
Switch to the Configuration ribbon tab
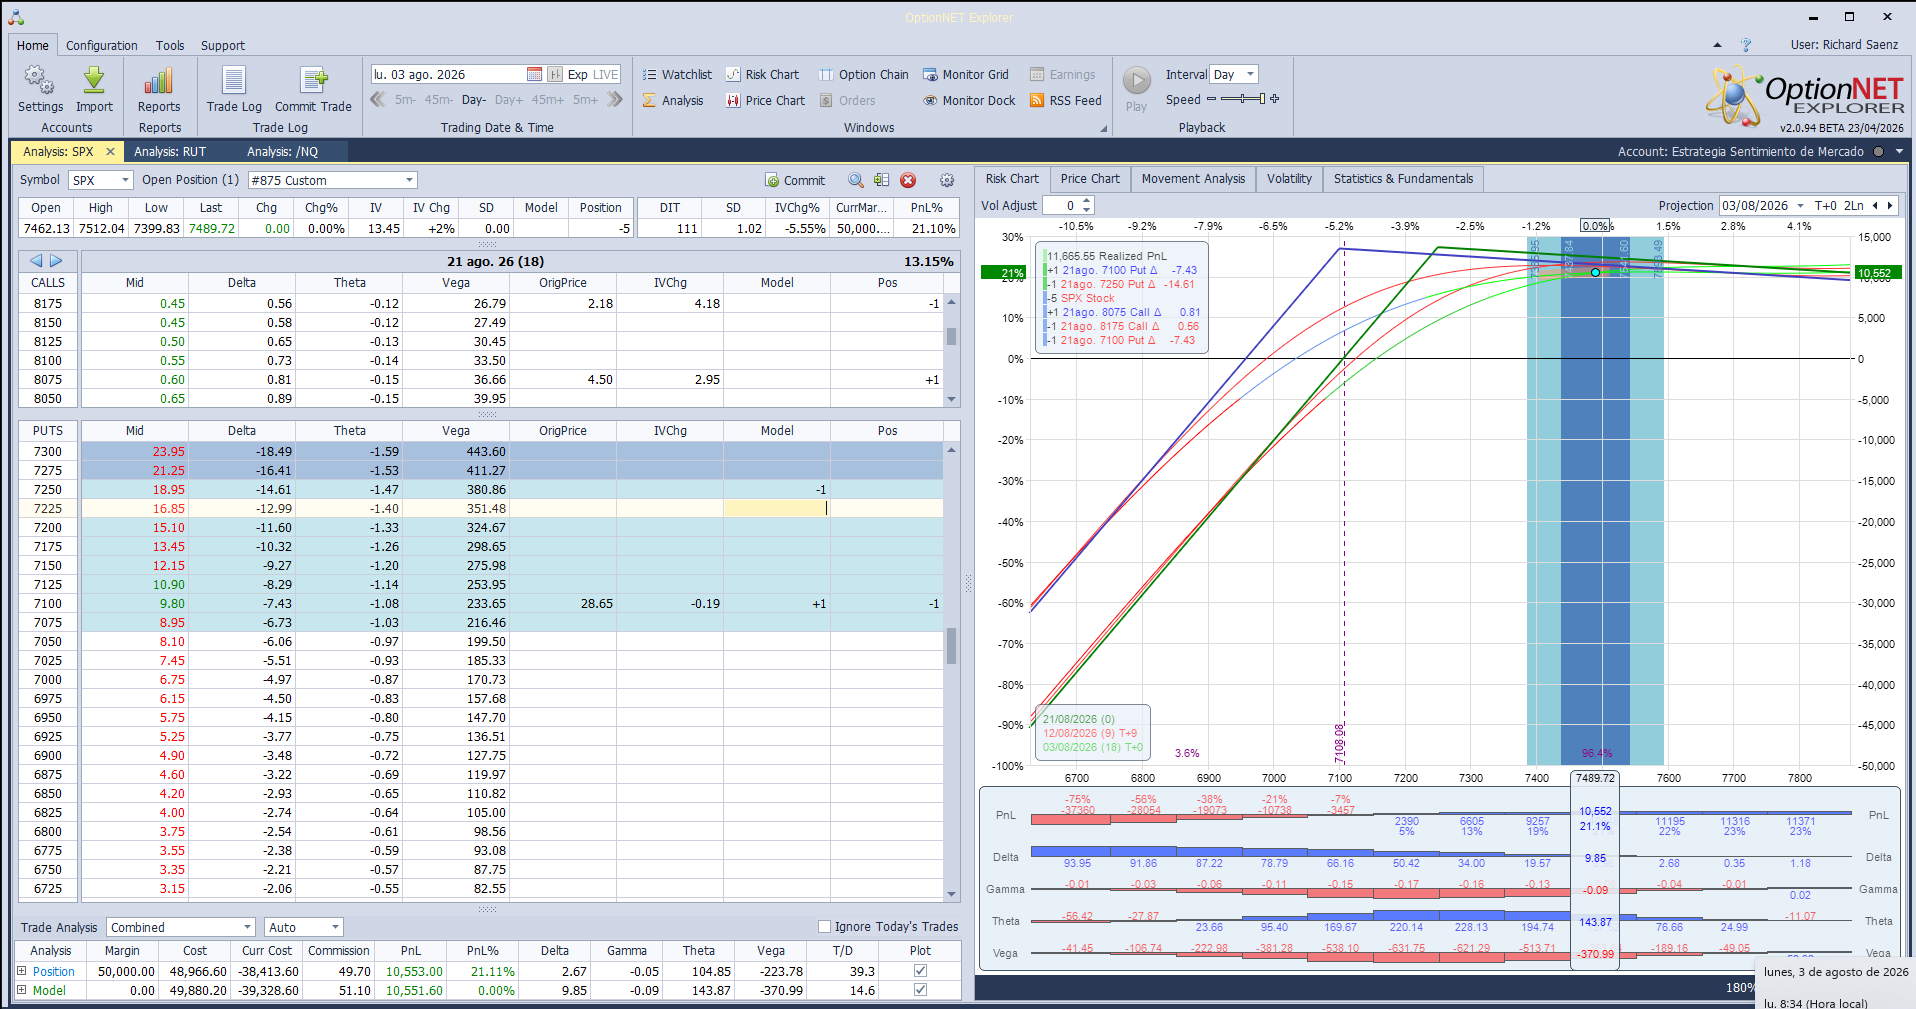(x=102, y=45)
